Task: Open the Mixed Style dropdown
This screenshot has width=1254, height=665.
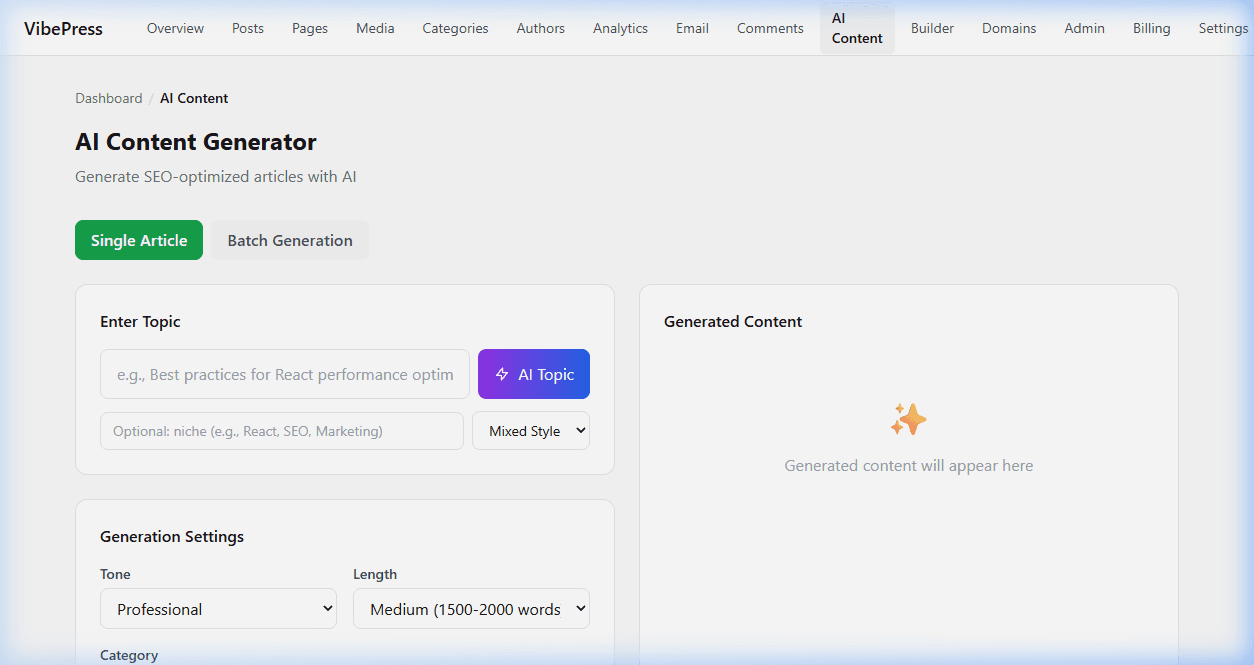Action: [530, 430]
